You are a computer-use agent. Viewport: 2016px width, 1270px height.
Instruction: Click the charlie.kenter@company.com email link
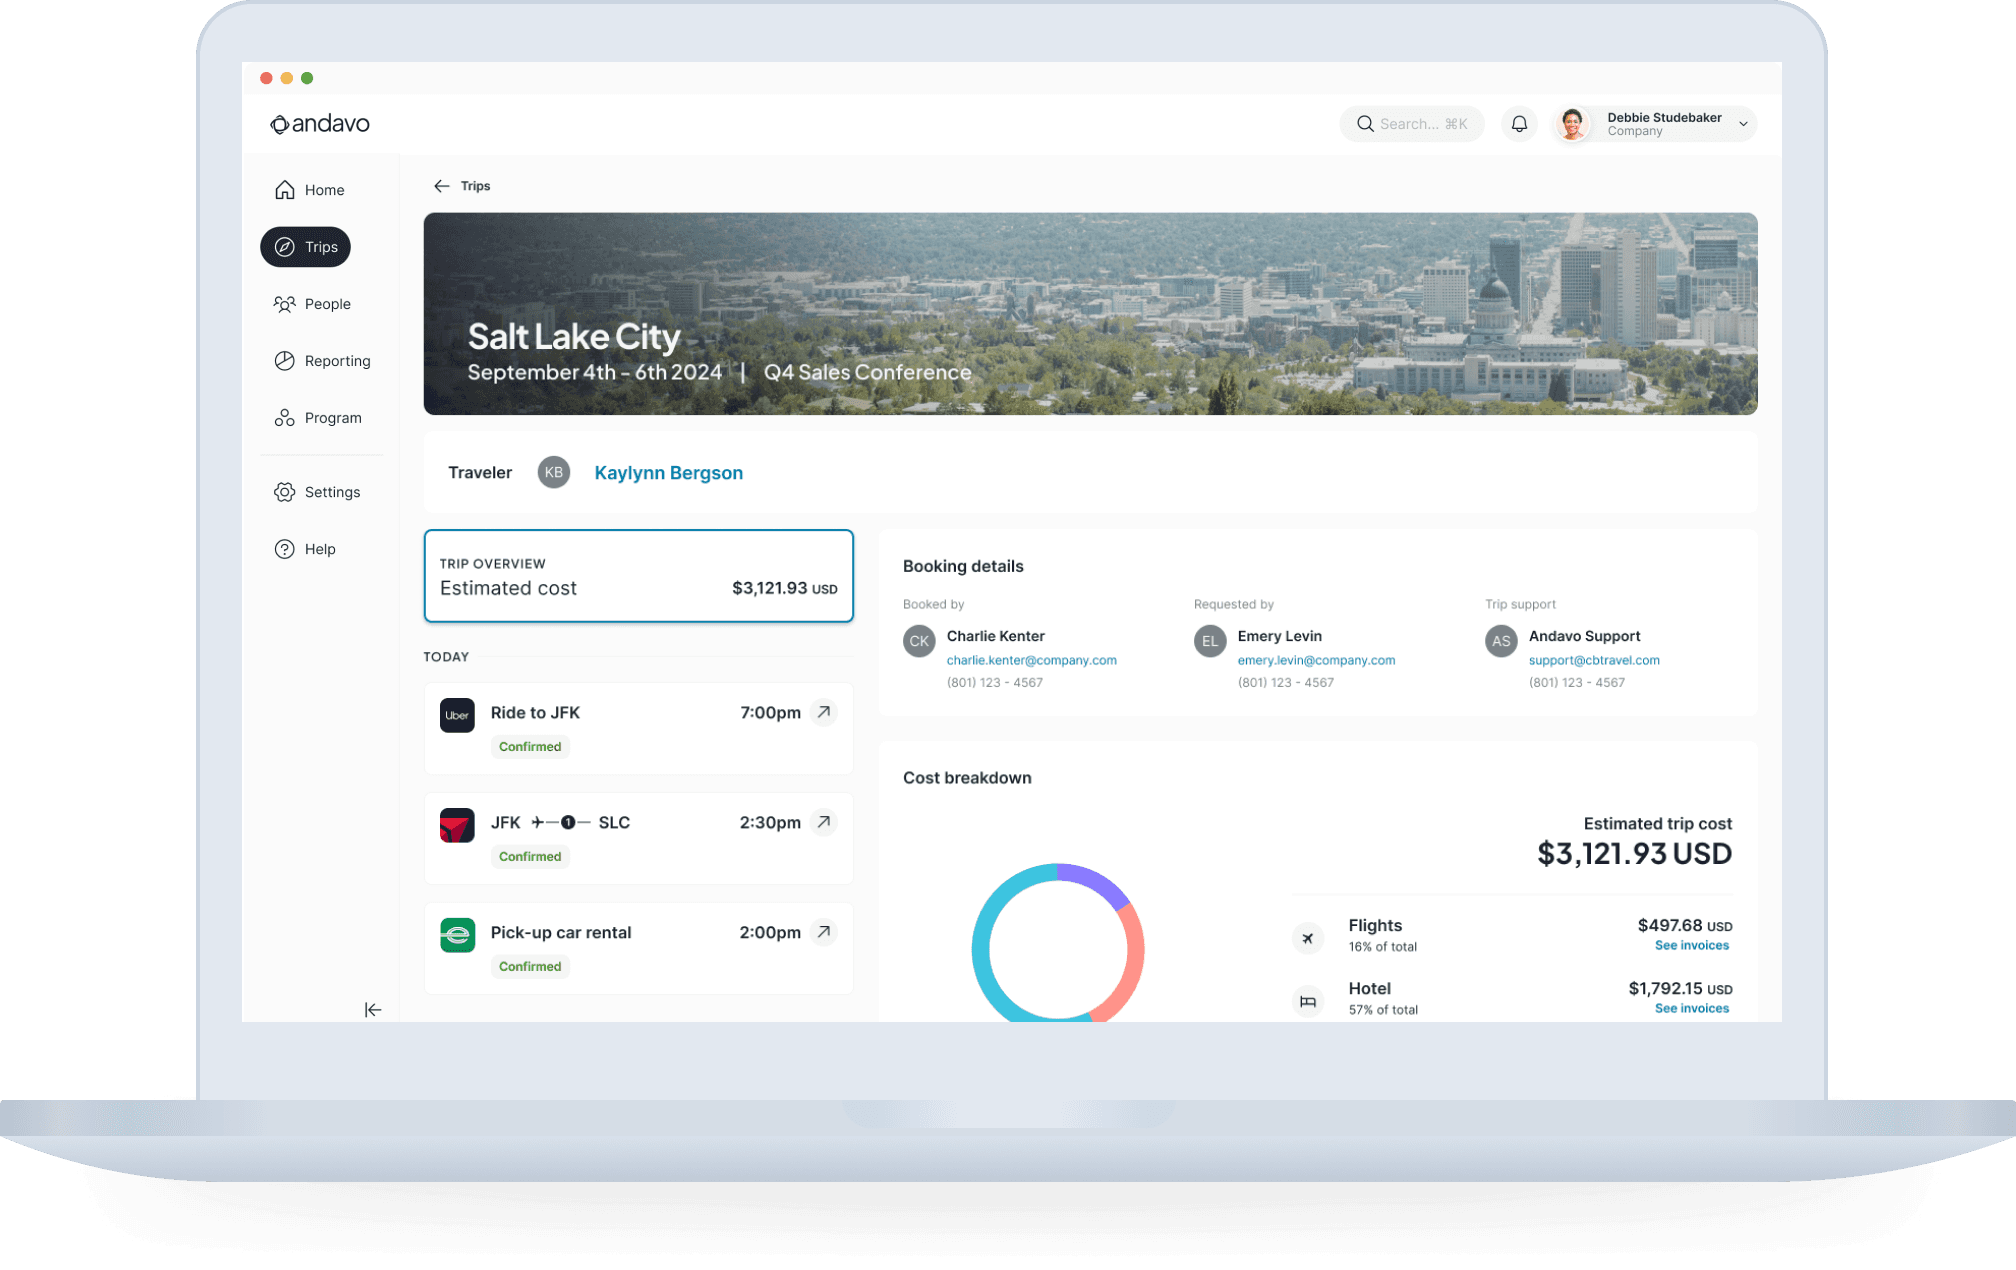click(1031, 660)
